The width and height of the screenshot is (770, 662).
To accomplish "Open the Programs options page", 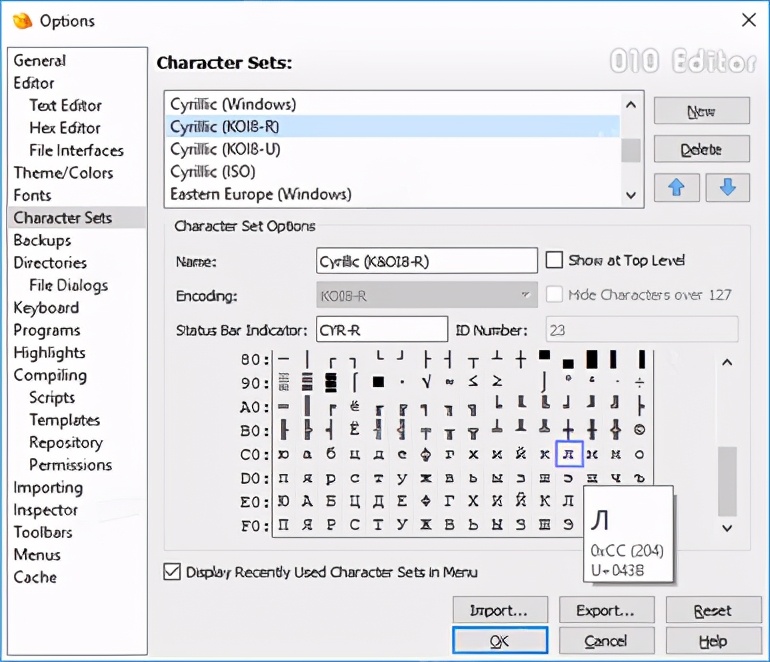I will point(47,330).
